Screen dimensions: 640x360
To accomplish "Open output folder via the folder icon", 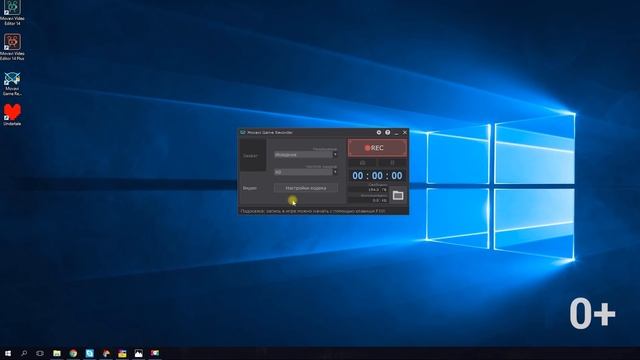I will [x=398, y=196].
